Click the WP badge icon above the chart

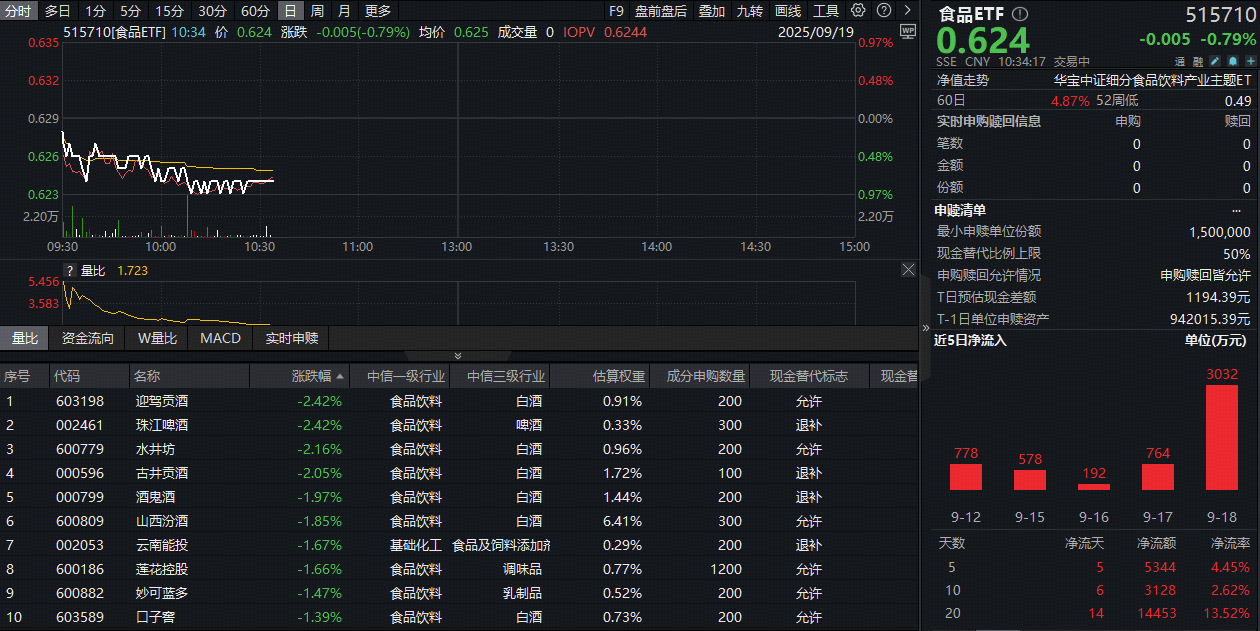tap(908, 31)
